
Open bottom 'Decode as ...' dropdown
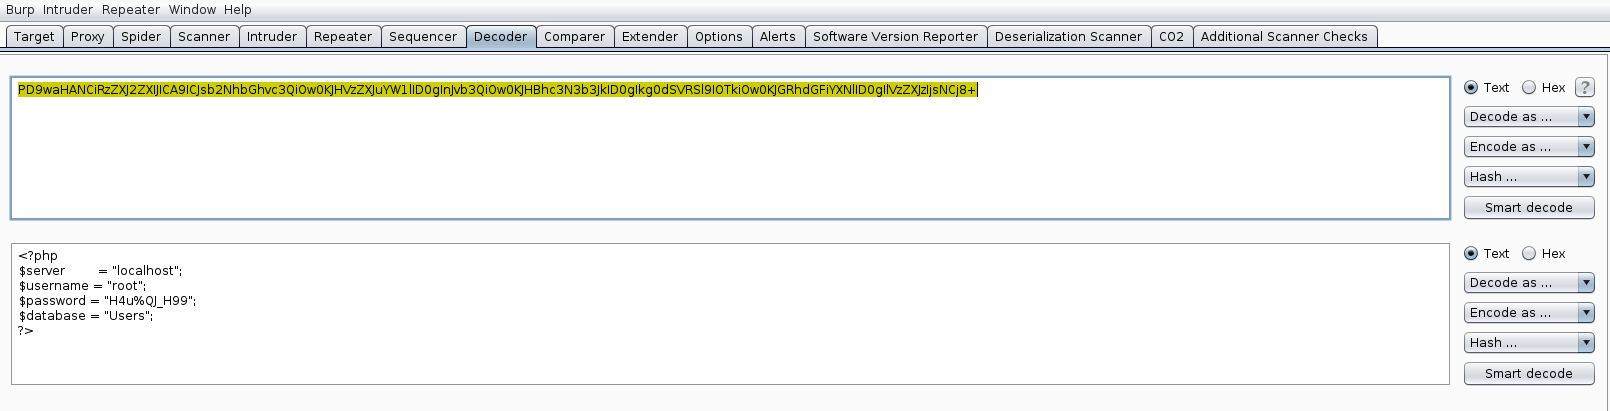[x=1528, y=283]
